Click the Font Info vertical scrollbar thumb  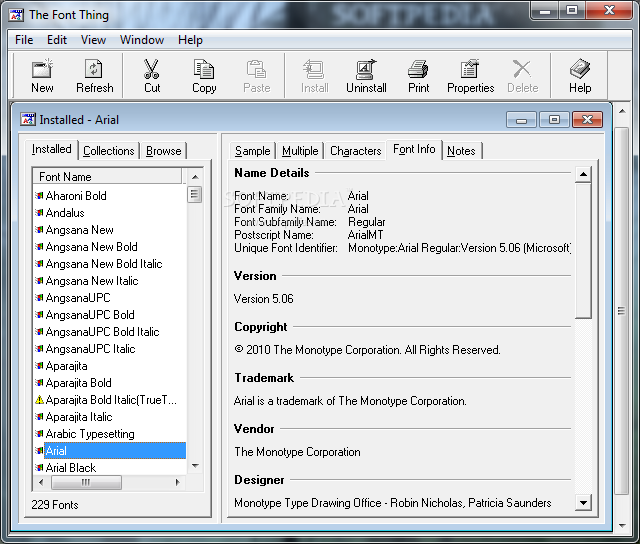tap(583, 250)
